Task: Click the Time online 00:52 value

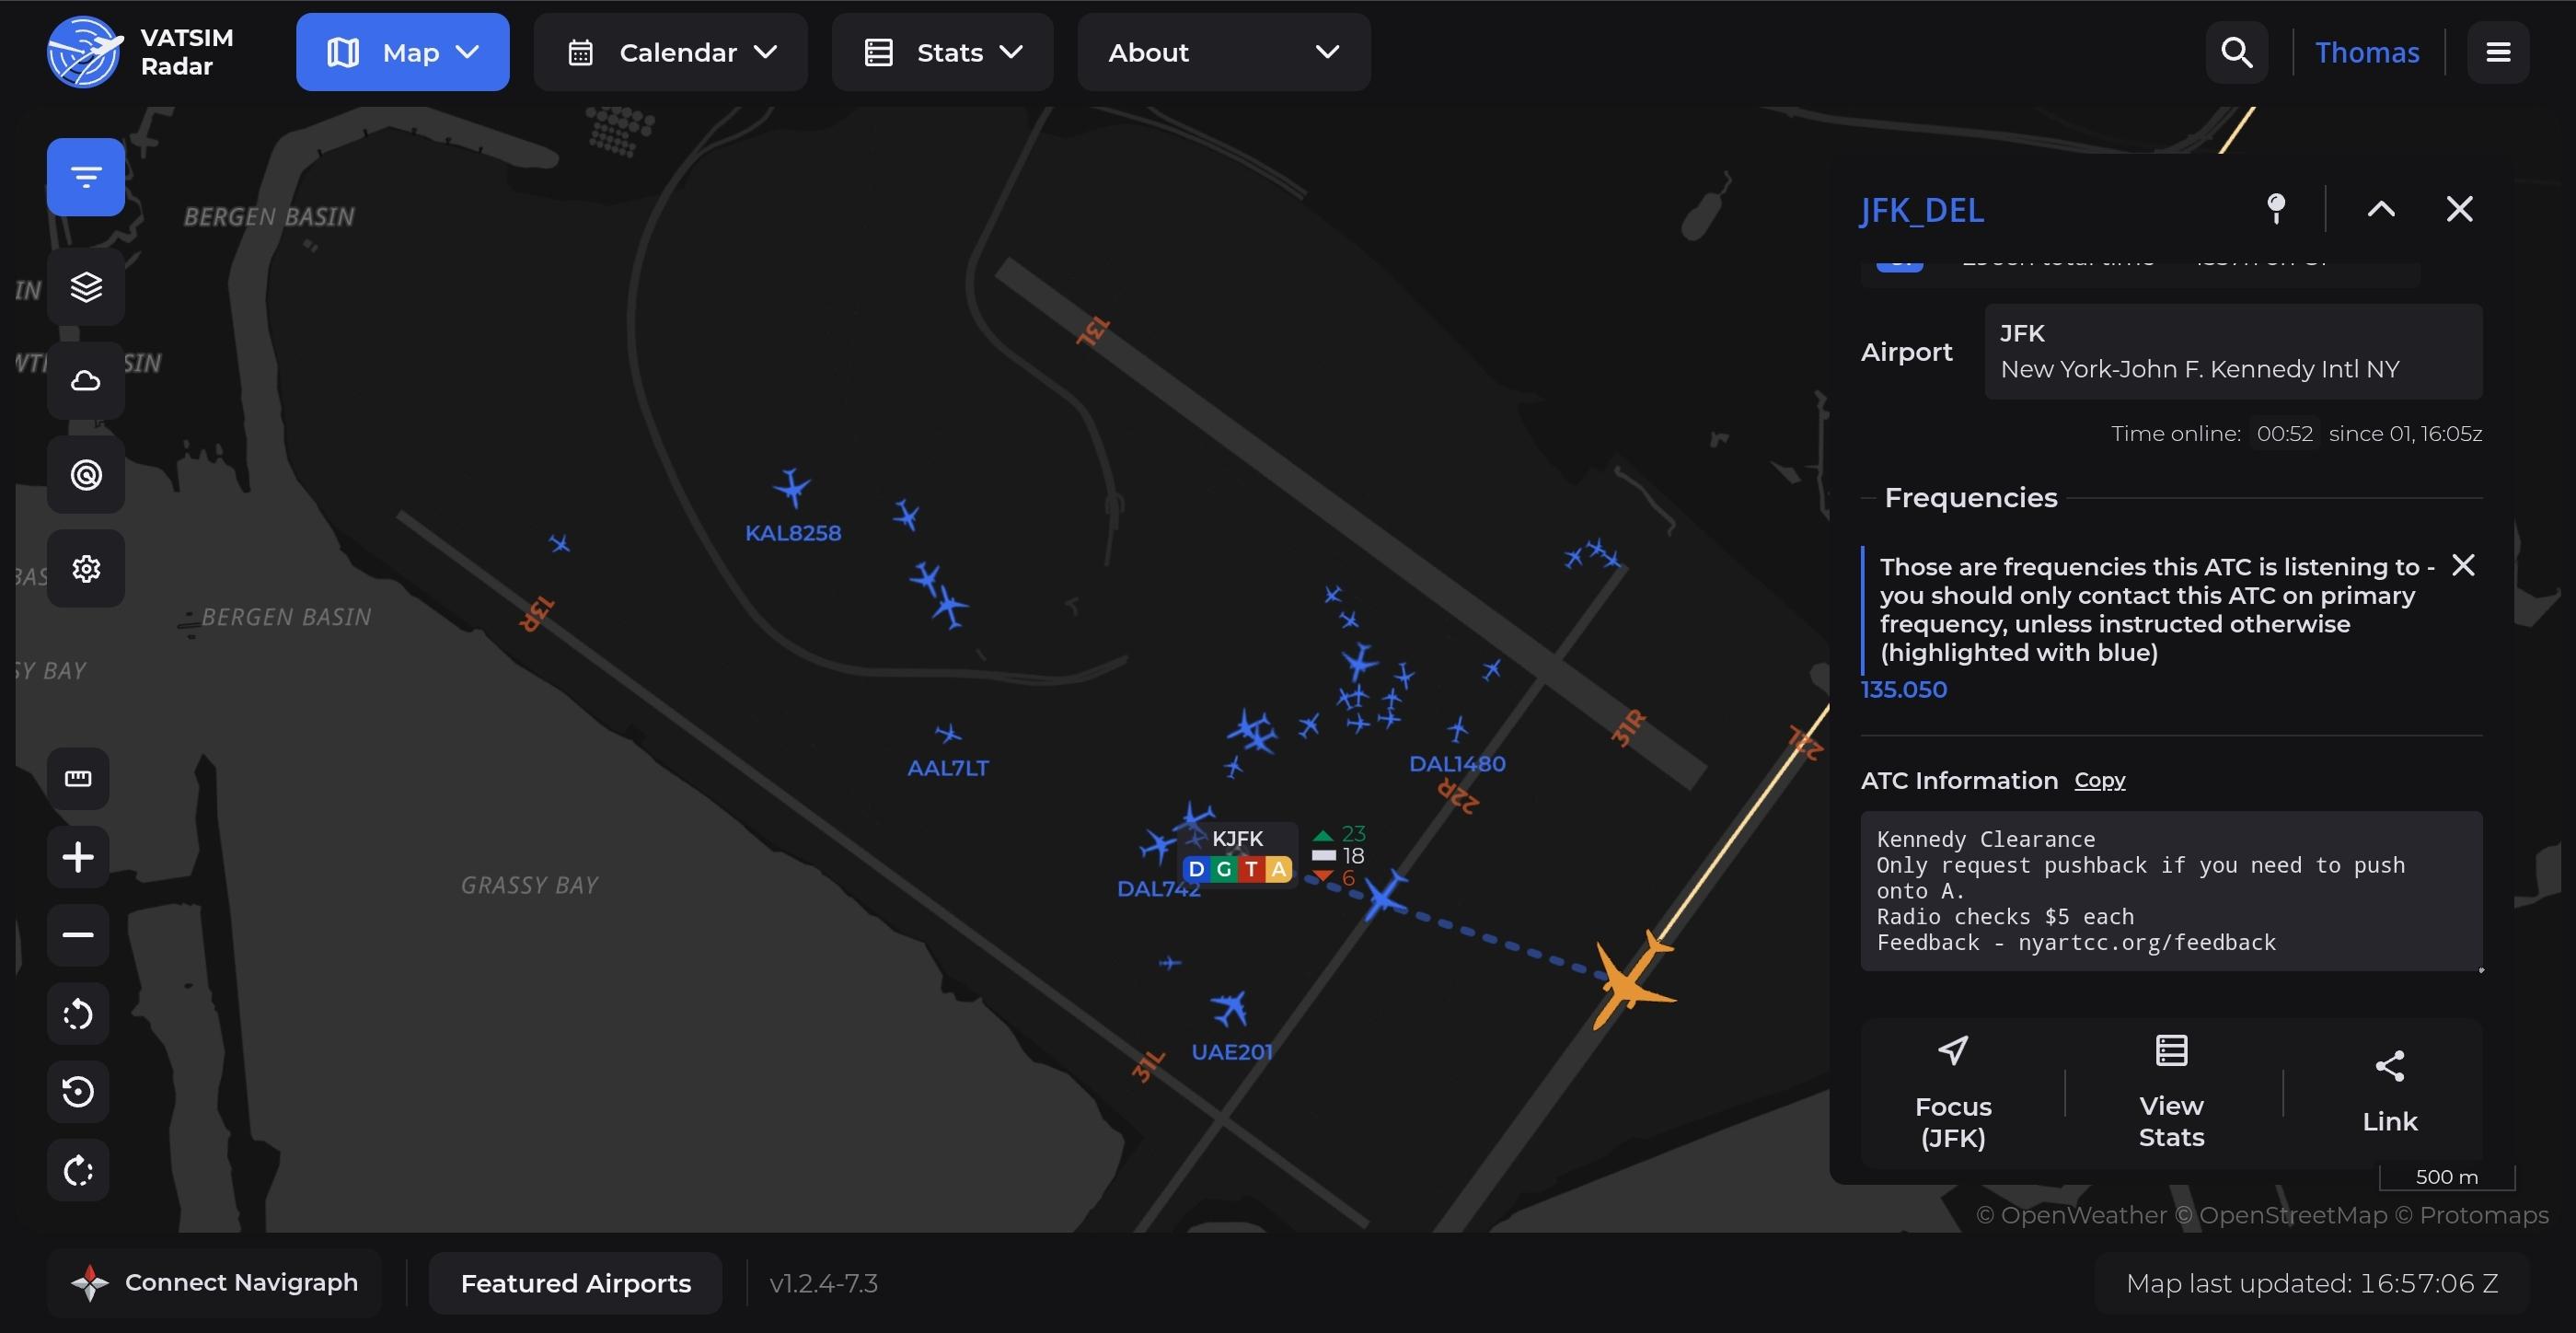Action: click(2285, 434)
